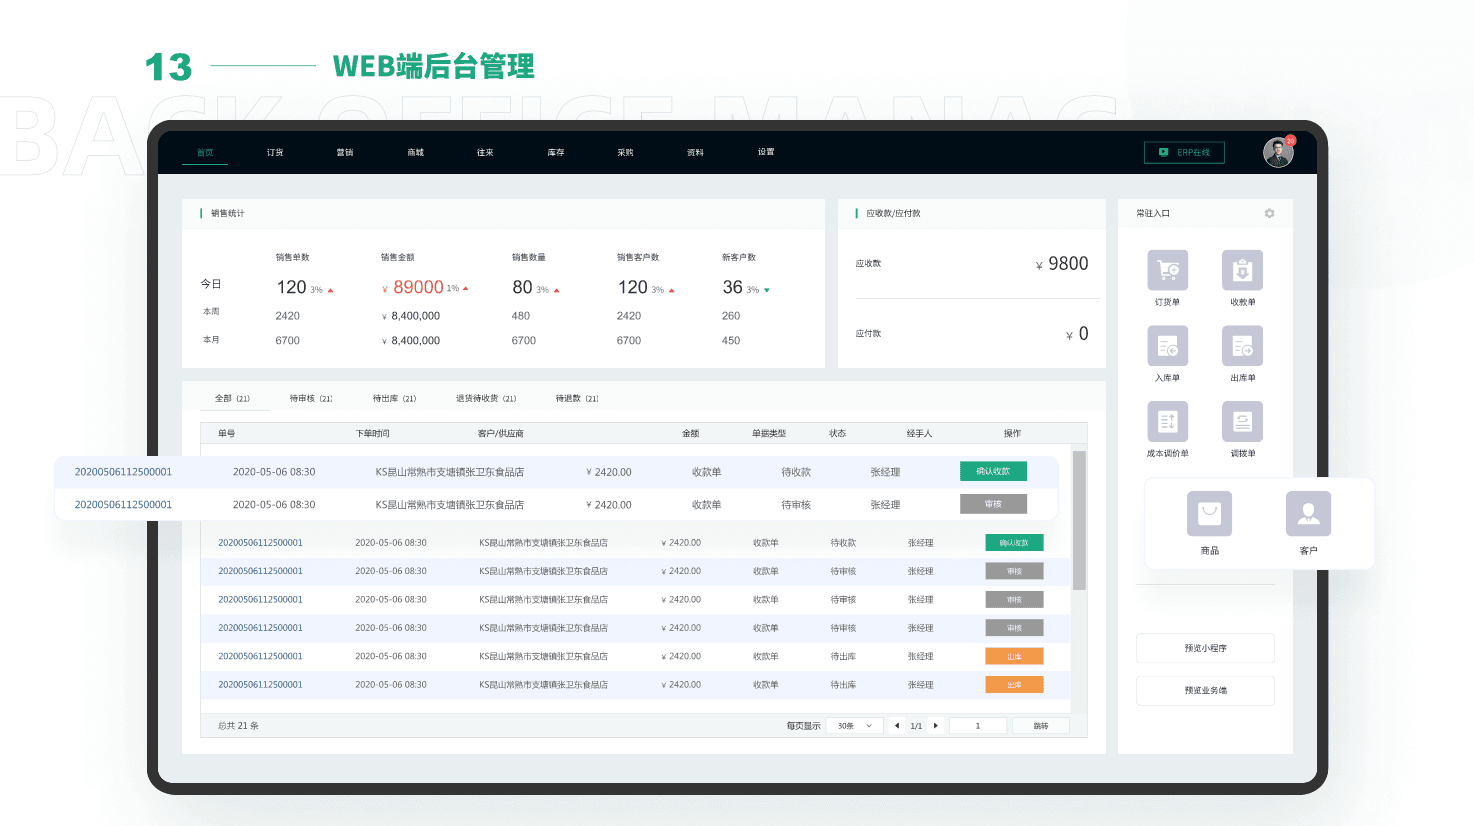Go to next page arrow in pagination

tap(935, 726)
